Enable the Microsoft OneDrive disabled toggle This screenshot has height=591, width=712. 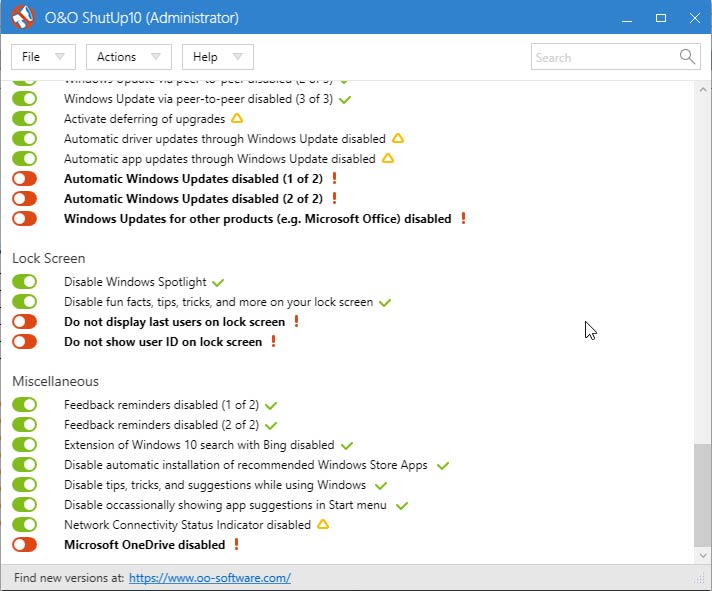[25, 544]
